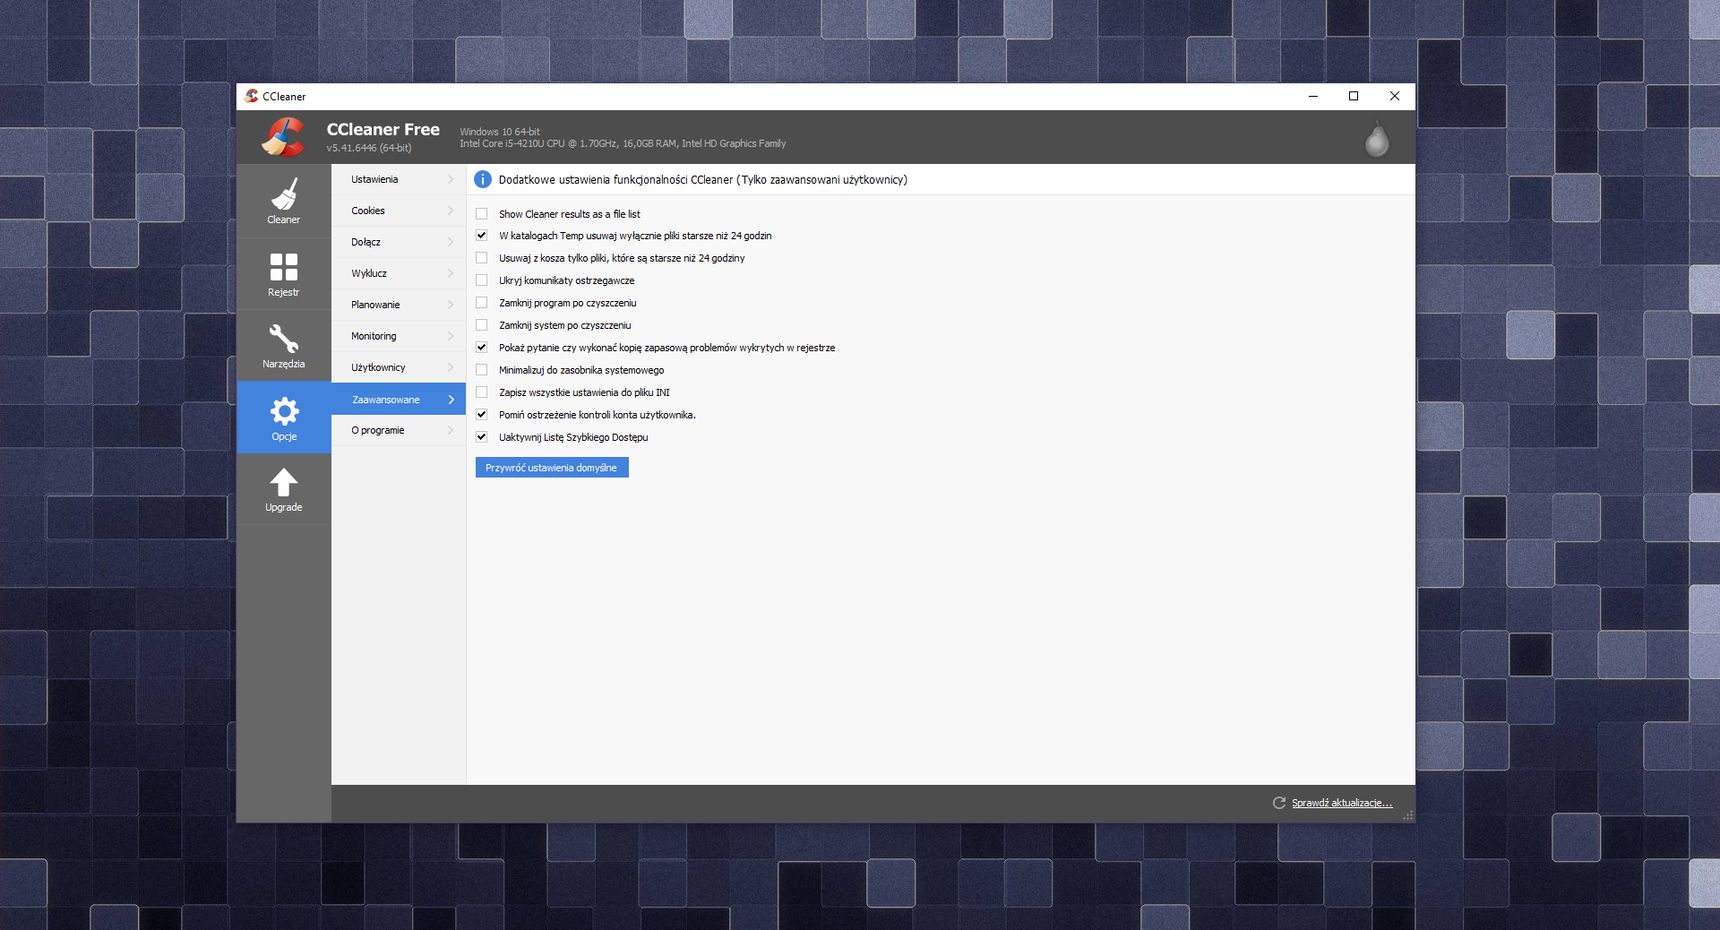Open the Narzędzia wrench tools section
This screenshot has width=1720, height=930.
pyautogui.click(x=284, y=346)
